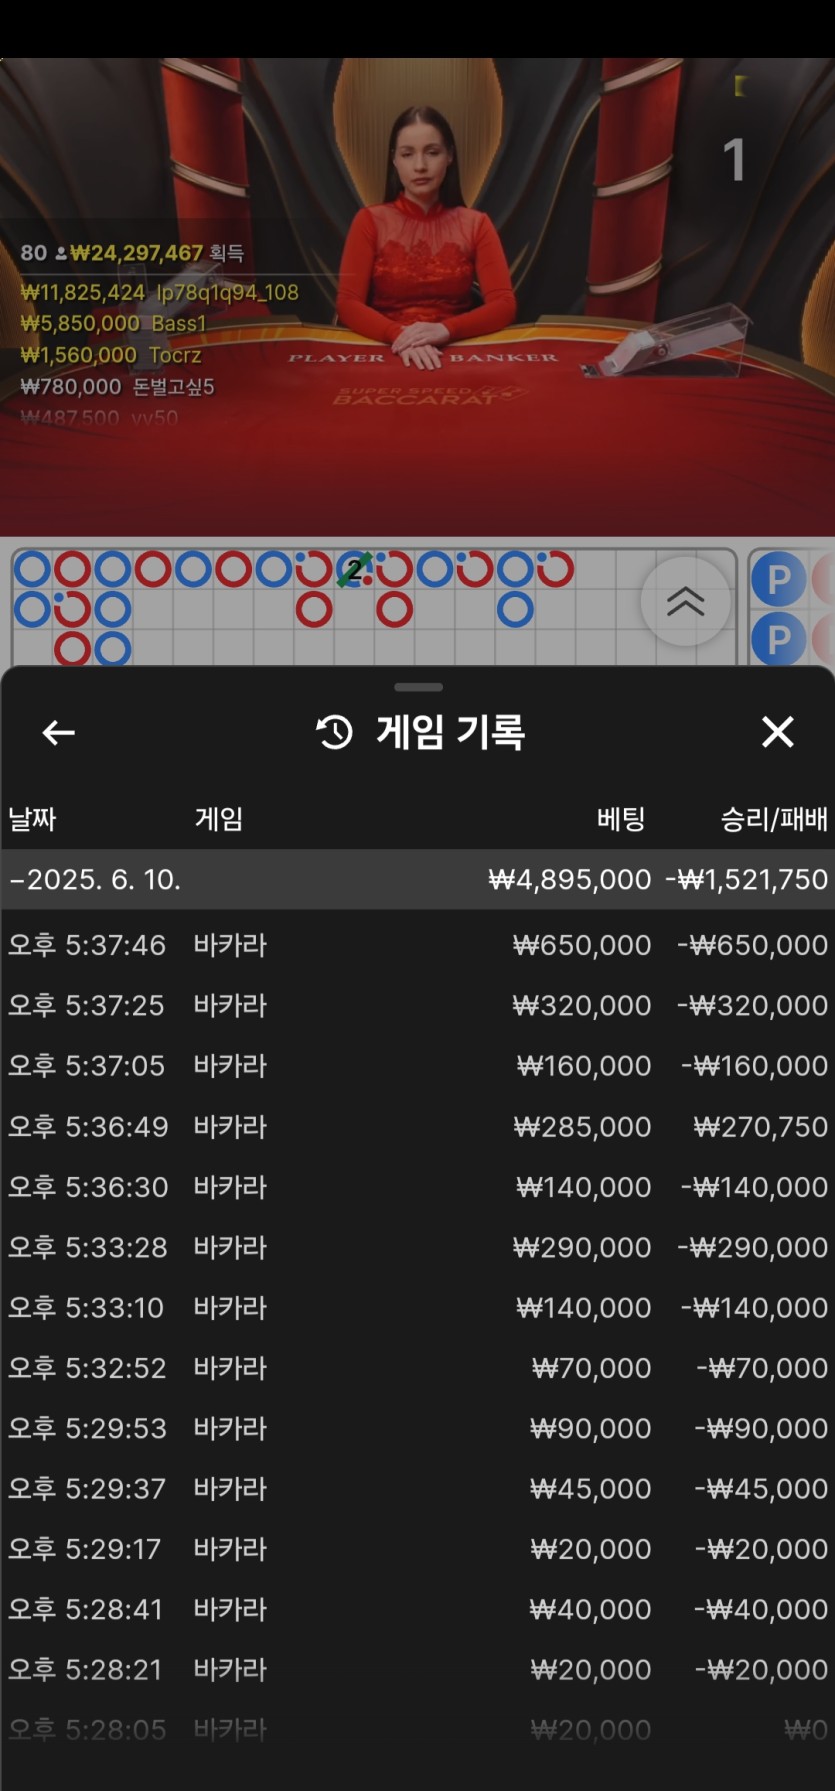This screenshot has width=835, height=1791.
Task: Tap the lower blue P bead icon
Action: (779, 639)
